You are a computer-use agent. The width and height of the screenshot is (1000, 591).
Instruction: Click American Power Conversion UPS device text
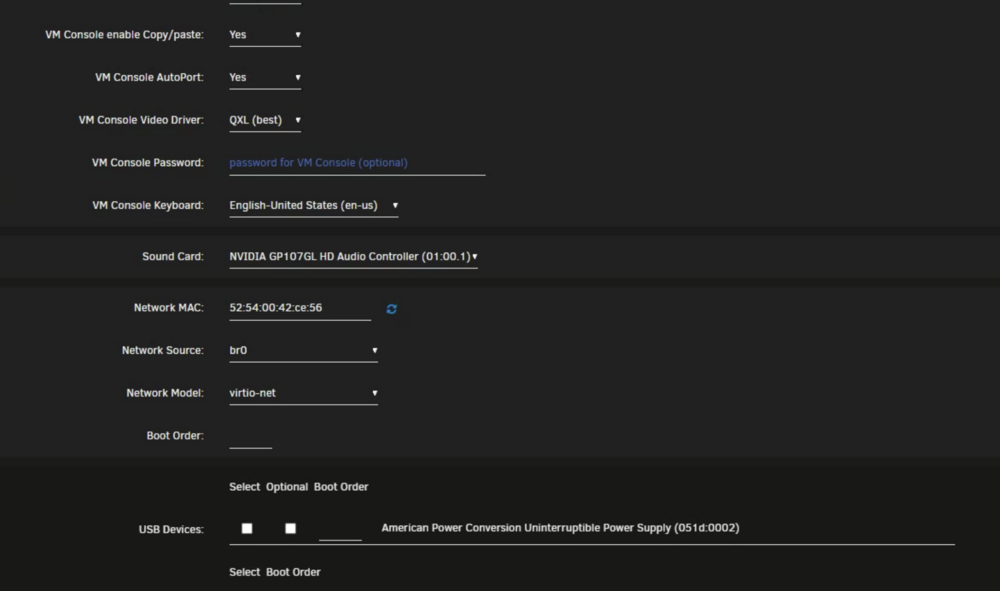tap(560, 528)
